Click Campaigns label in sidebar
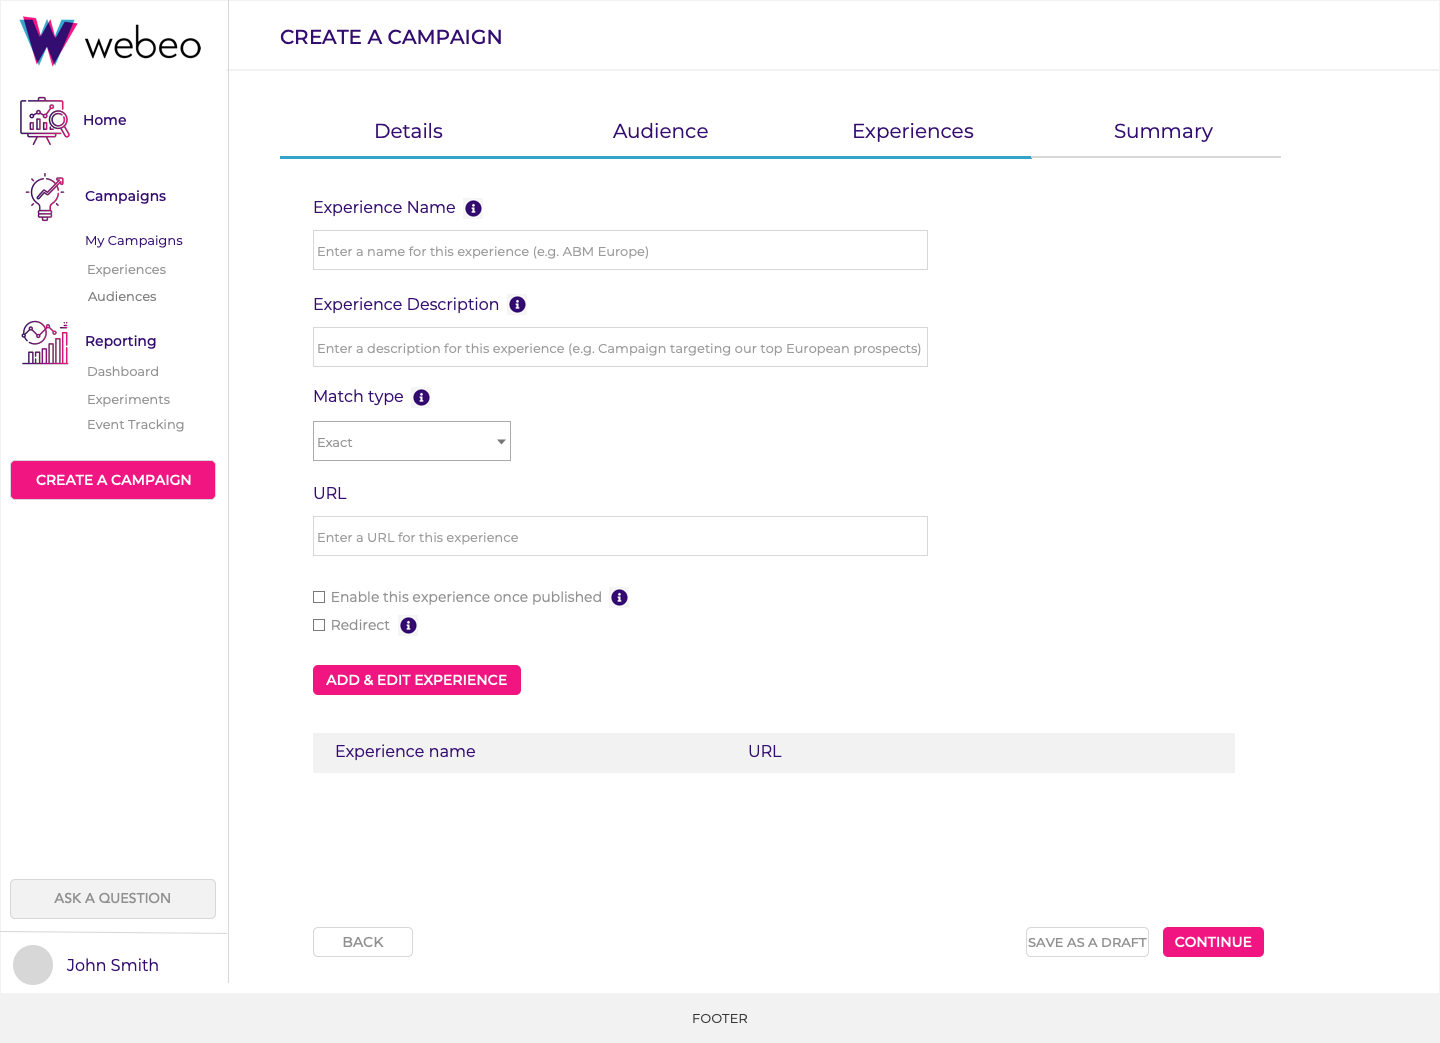This screenshot has width=1440, height=1043. tap(126, 196)
